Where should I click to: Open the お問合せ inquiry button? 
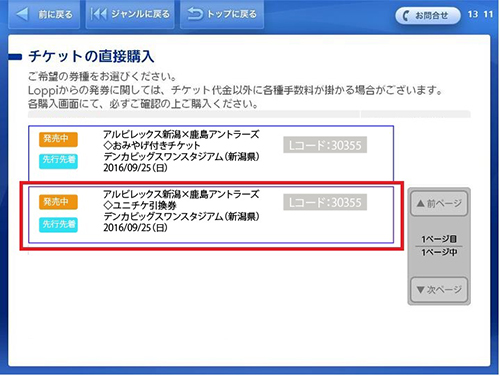click(x=427, y=16)
